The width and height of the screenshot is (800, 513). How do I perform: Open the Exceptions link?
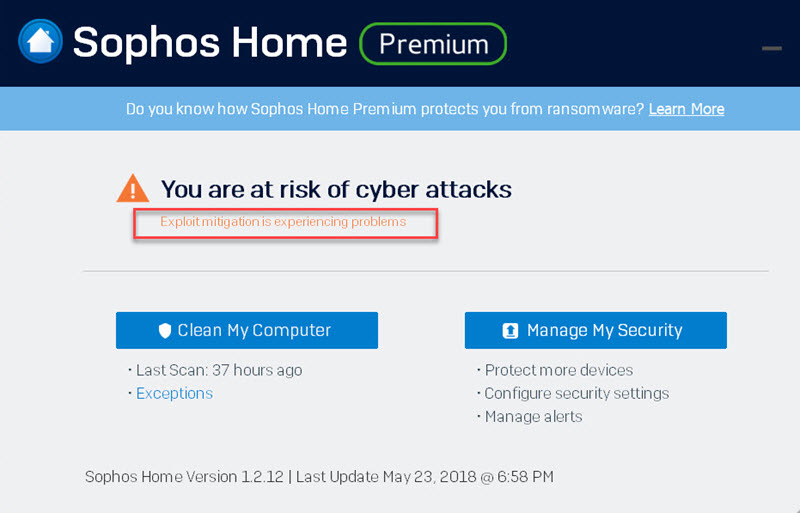(x=174, y=393)
